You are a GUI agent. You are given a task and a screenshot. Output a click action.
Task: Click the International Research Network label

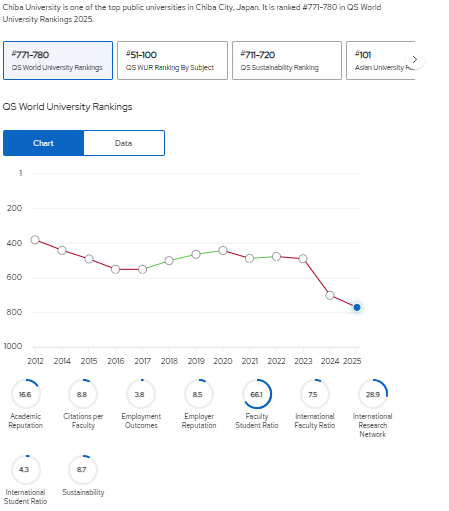coord(373,425)
